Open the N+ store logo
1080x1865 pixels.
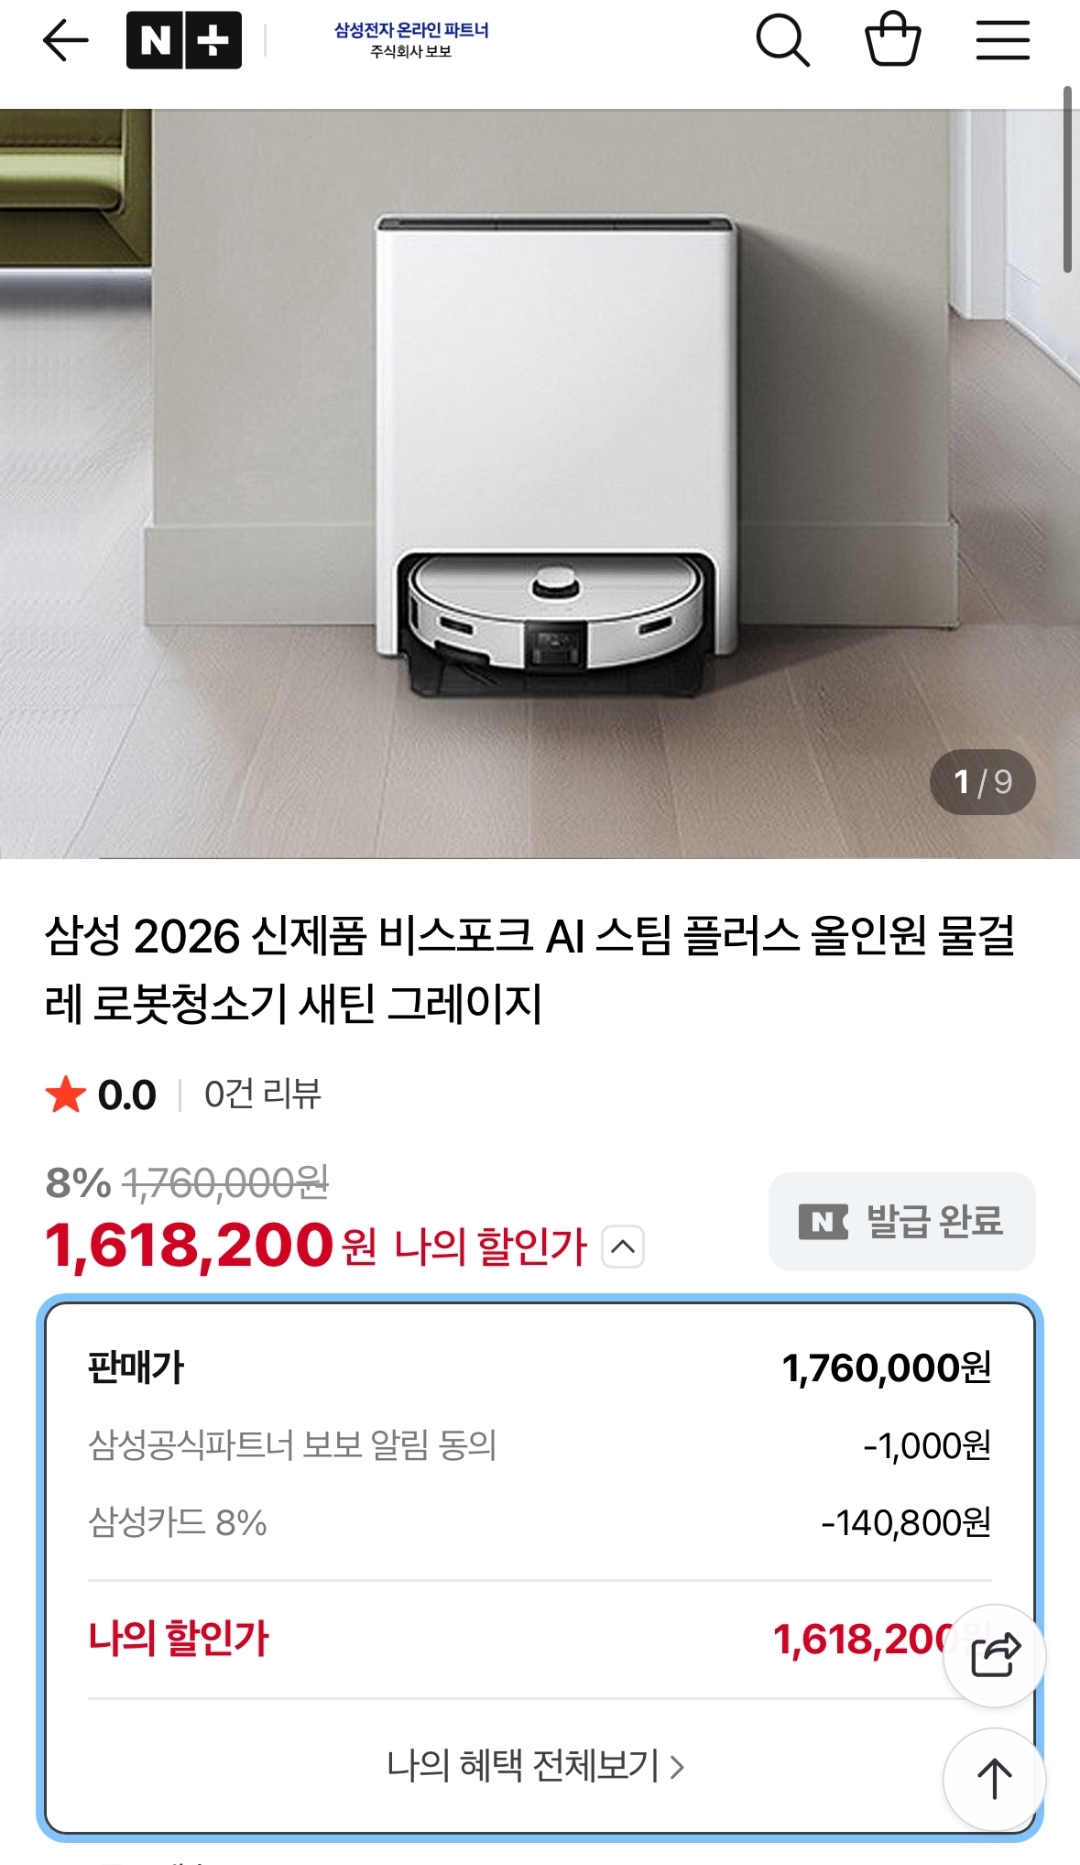click(184, 41)
